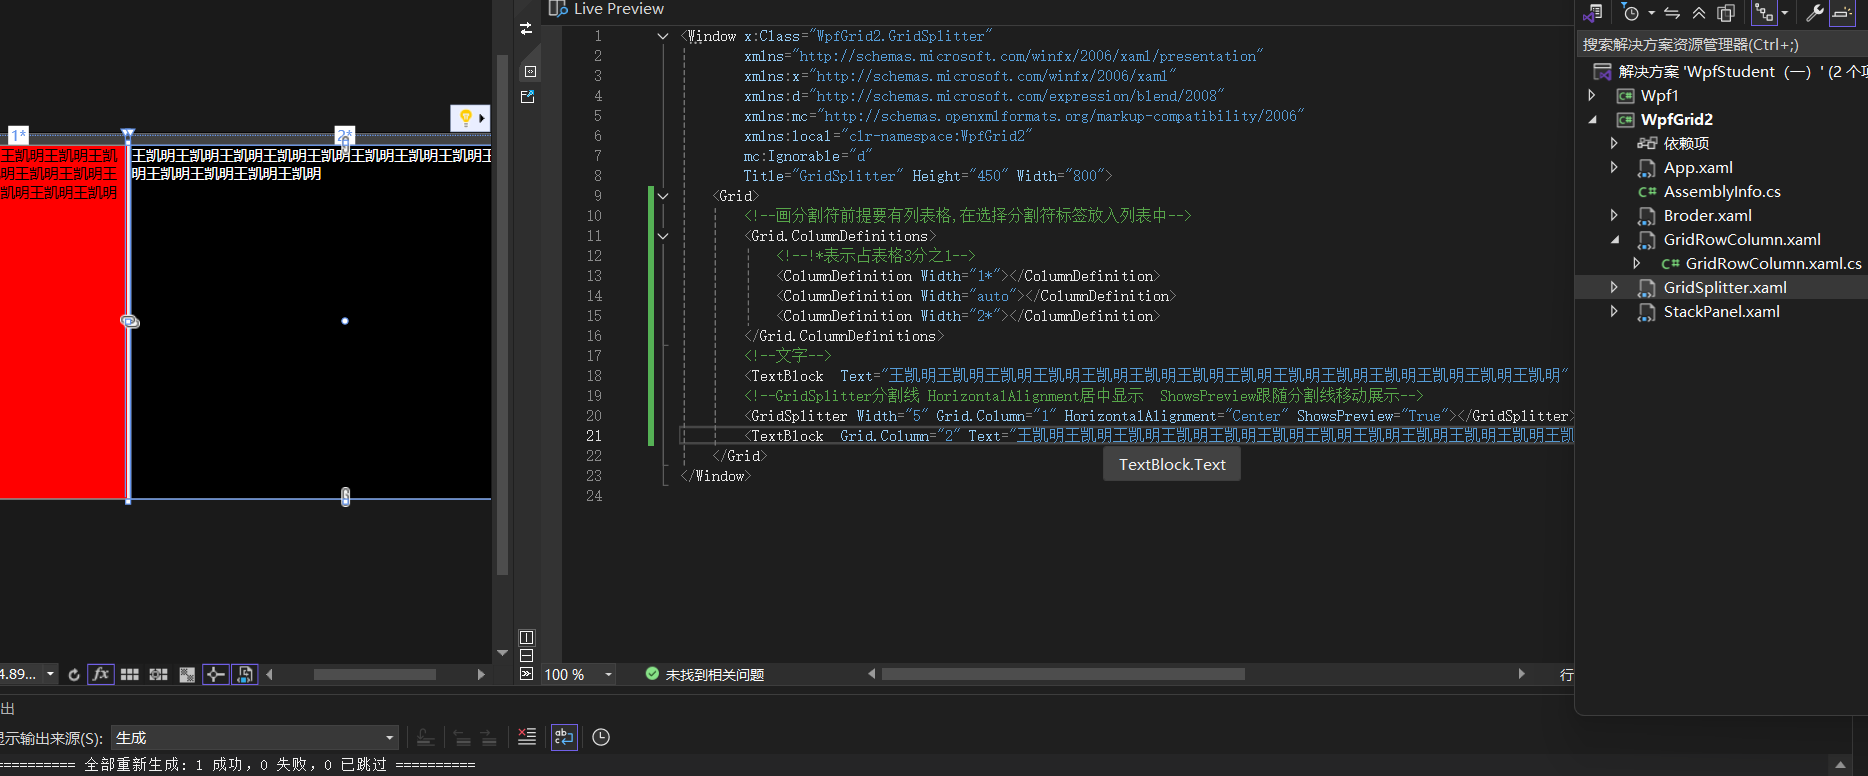Clear all output with the red X list icon
Viewport: 1868px width, 776px height.
pos(527,737)
